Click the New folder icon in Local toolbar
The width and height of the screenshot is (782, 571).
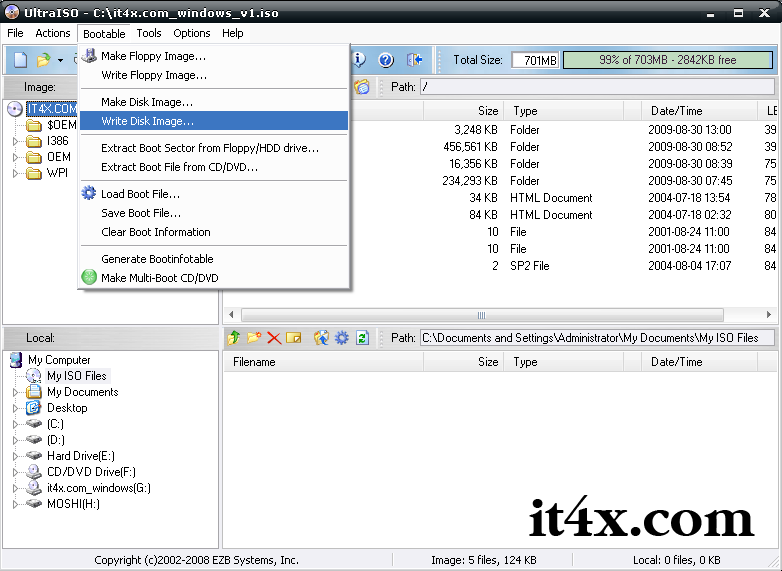(x=254, y=338)
